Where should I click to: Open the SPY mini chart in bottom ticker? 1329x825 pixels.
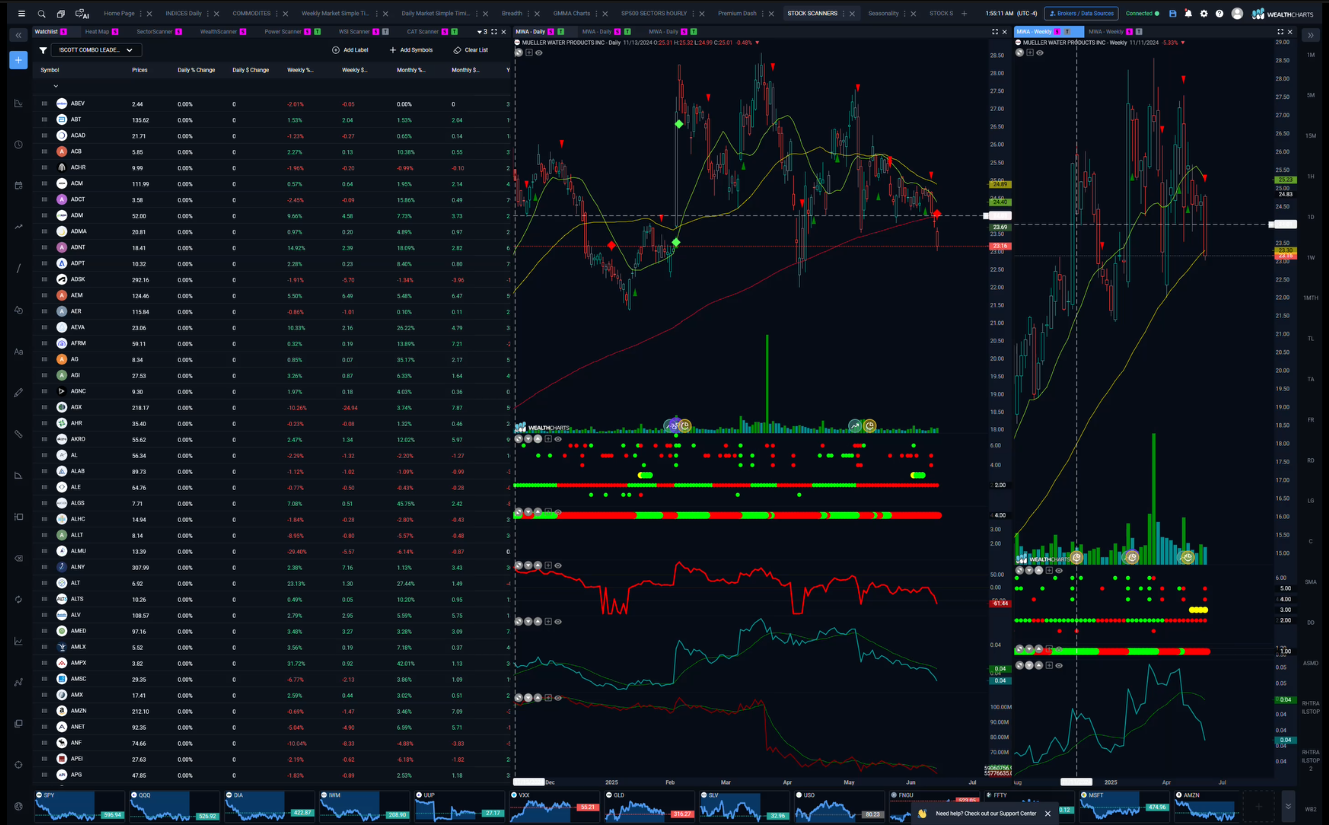[x=79, y=806]
